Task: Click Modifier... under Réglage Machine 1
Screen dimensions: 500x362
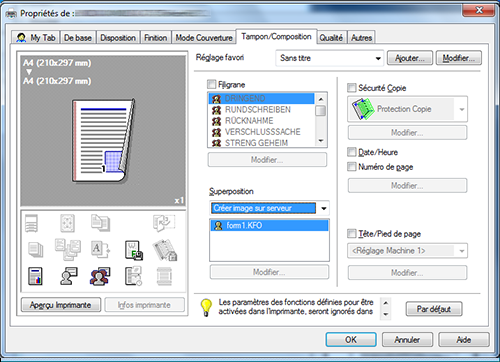Action: [x=407, y=273]
